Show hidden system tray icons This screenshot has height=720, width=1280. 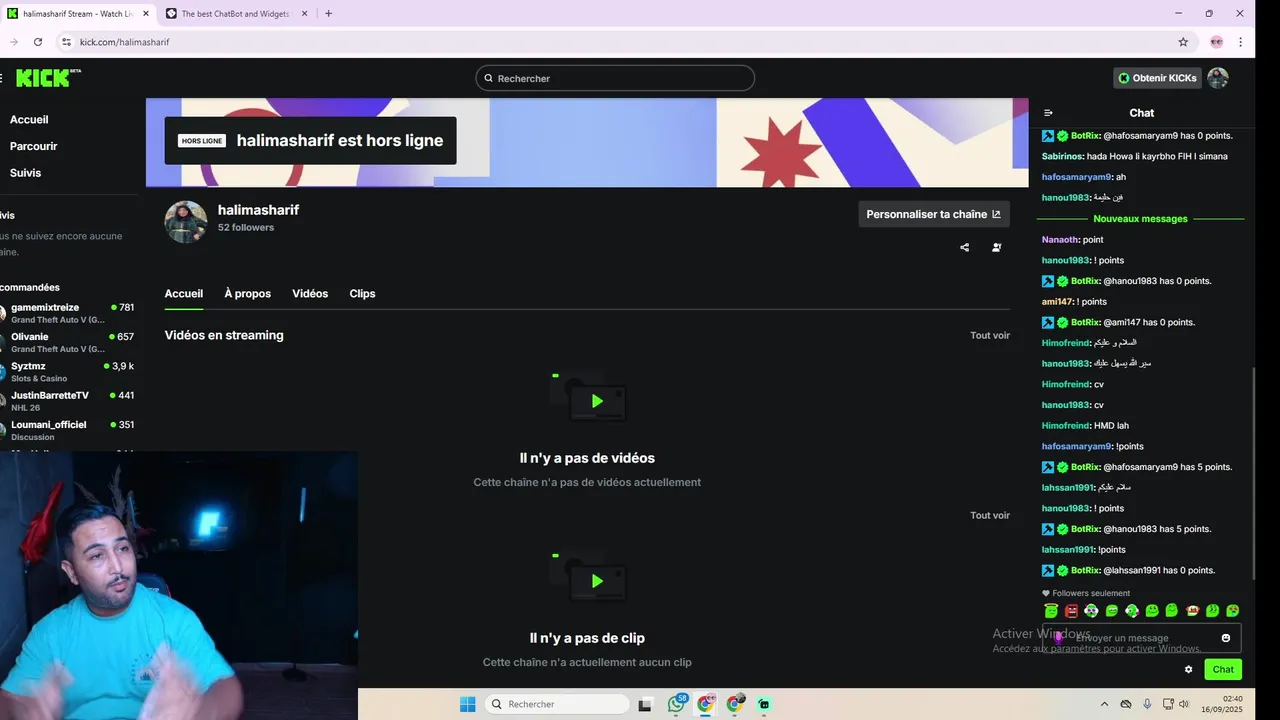tap(1104, 704)
